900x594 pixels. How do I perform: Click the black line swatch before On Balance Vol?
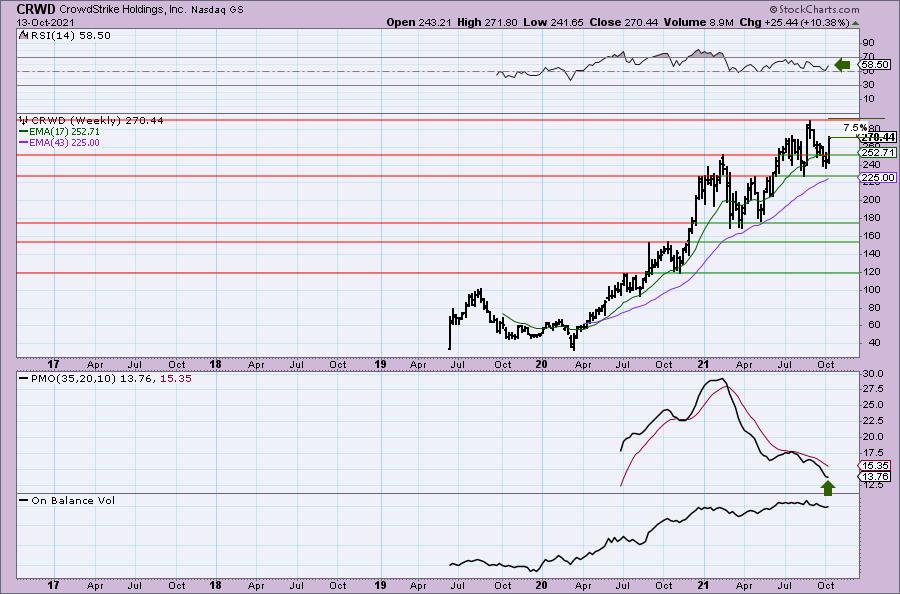(24, 500)
